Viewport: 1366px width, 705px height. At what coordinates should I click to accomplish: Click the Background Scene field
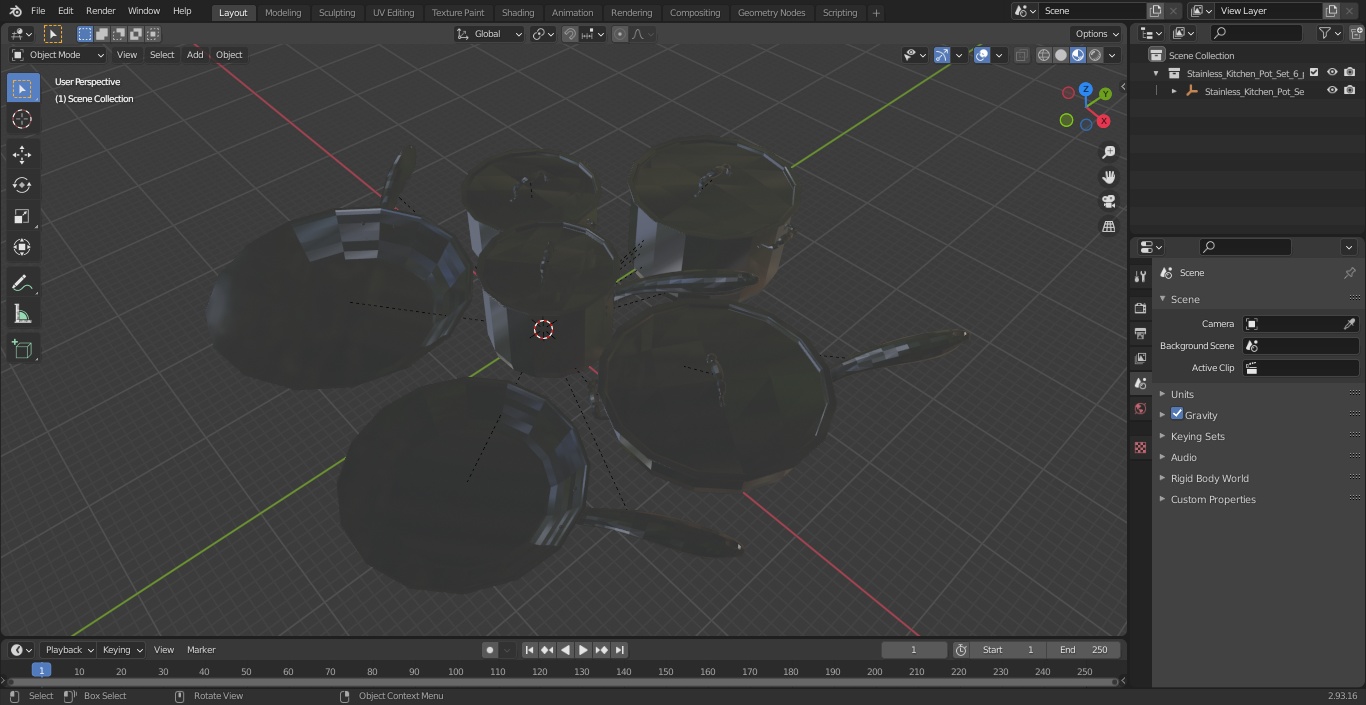point(1300,346)
